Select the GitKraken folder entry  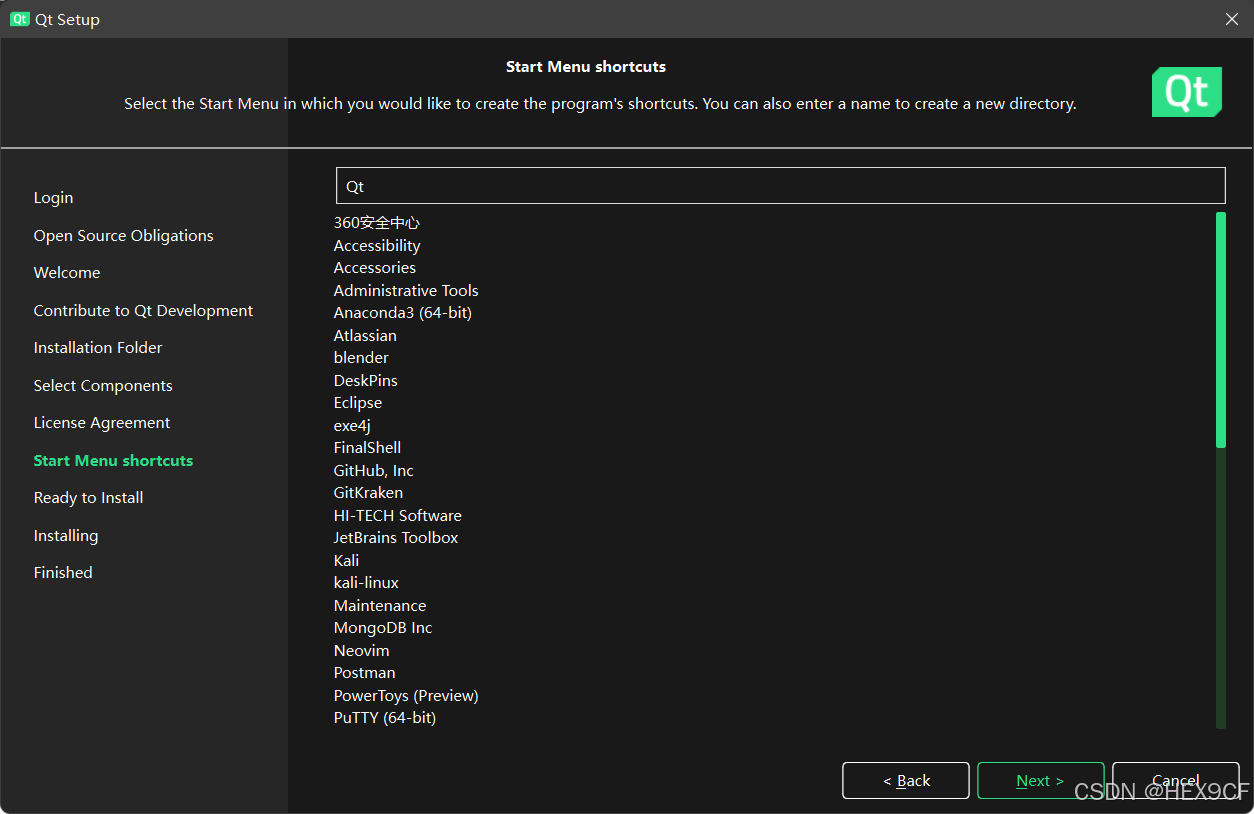point(368,493)
